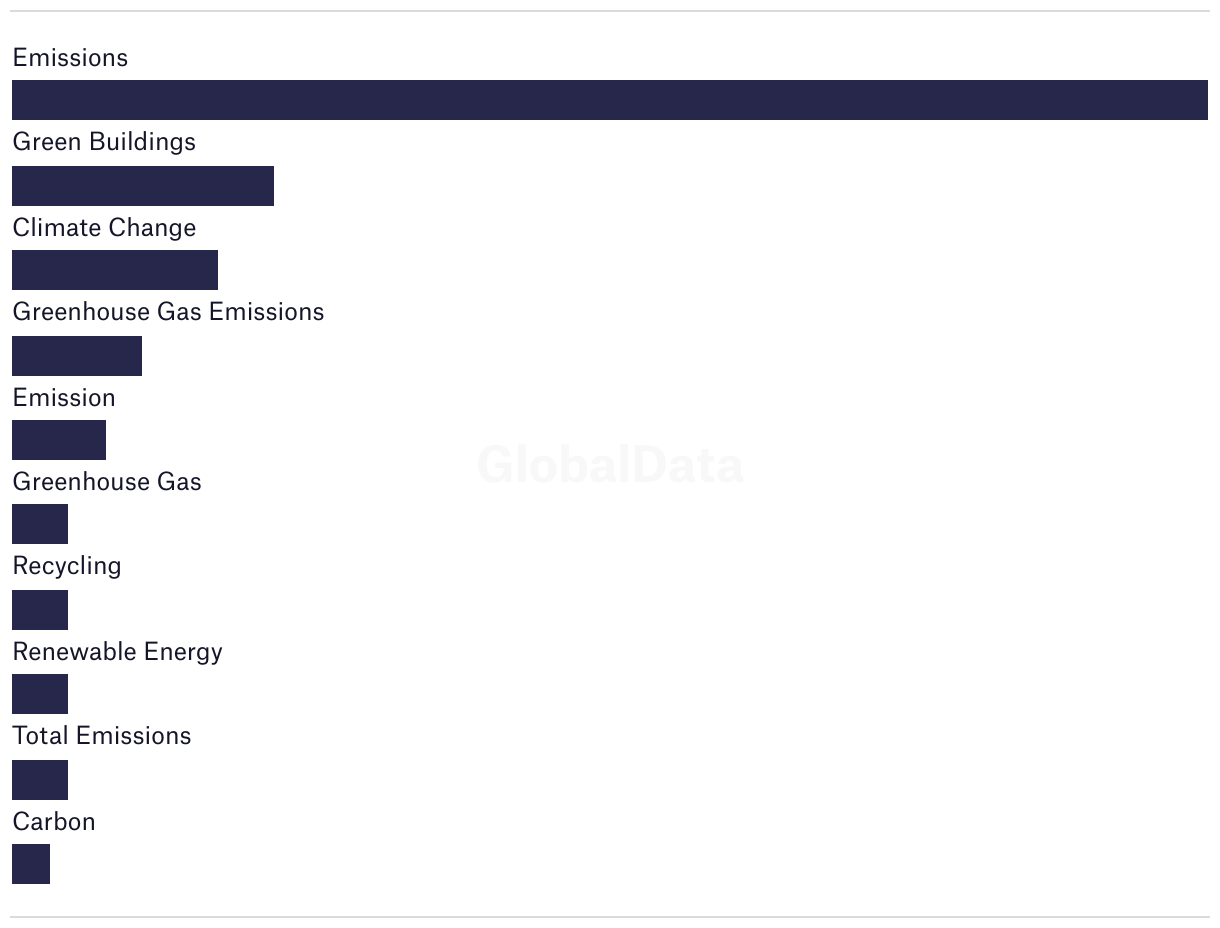Click the Greenhouse Gas Emissions label

168,312
